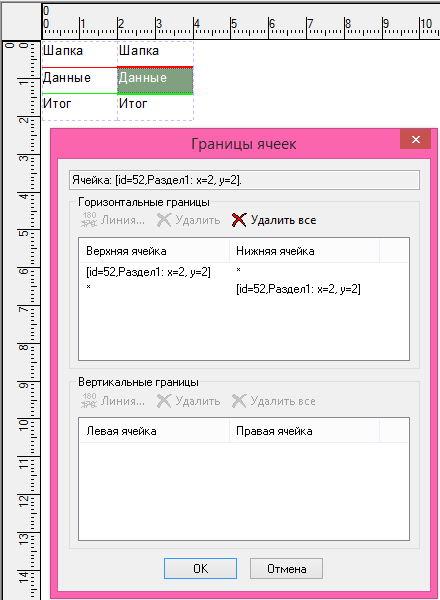Click the Левая ячейка column header
Screen dimensions: 440x600
pos(154,431)
